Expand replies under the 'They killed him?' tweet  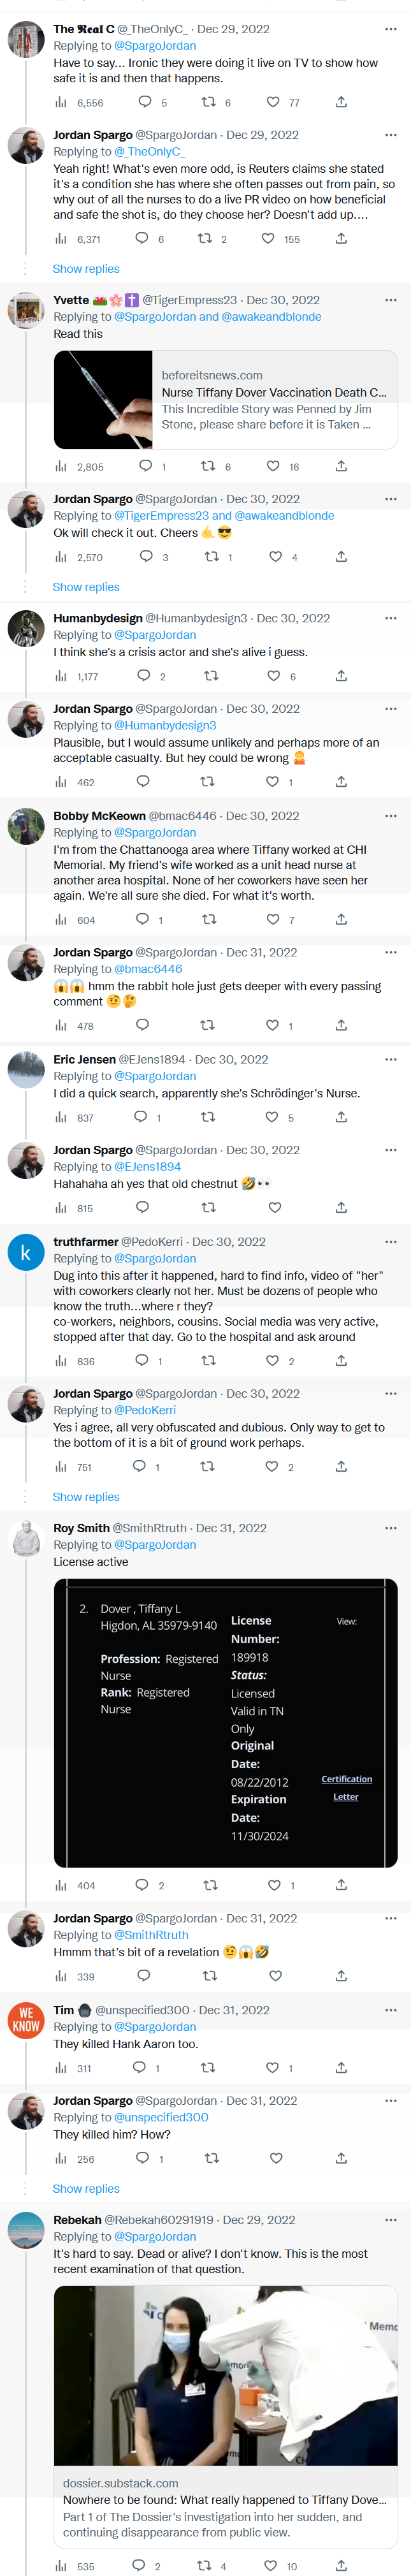coord(86,2188)
